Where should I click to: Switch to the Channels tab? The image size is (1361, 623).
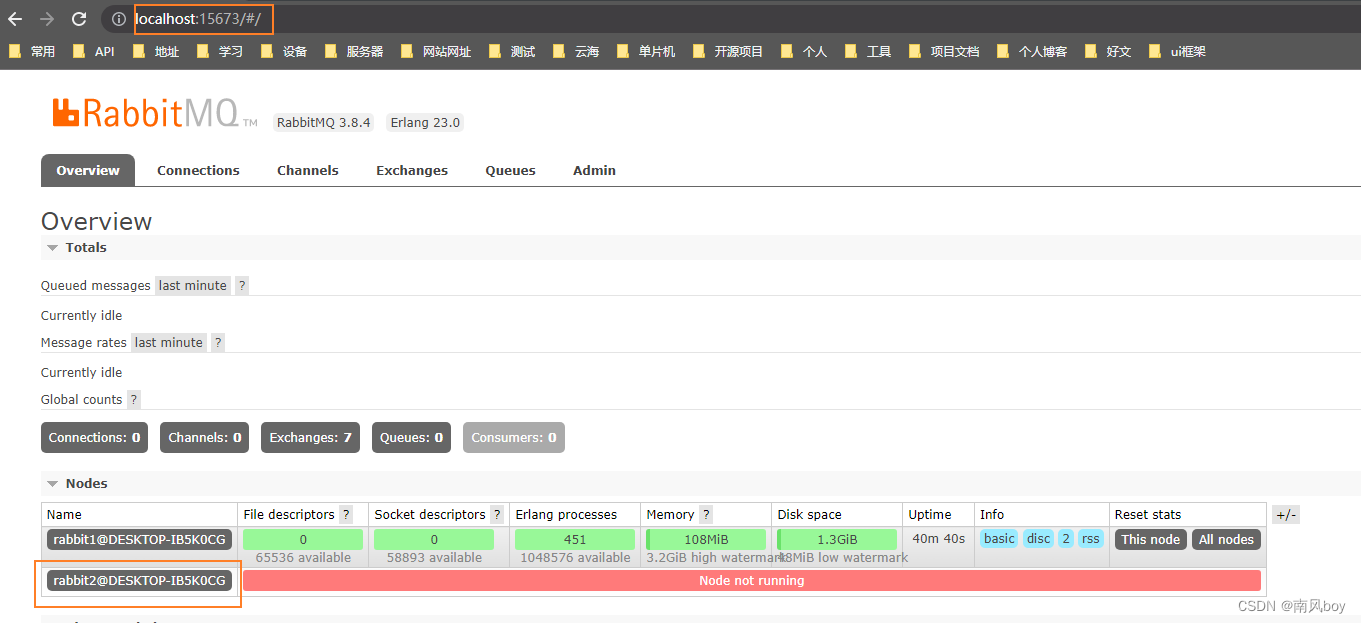coord(308,170)
